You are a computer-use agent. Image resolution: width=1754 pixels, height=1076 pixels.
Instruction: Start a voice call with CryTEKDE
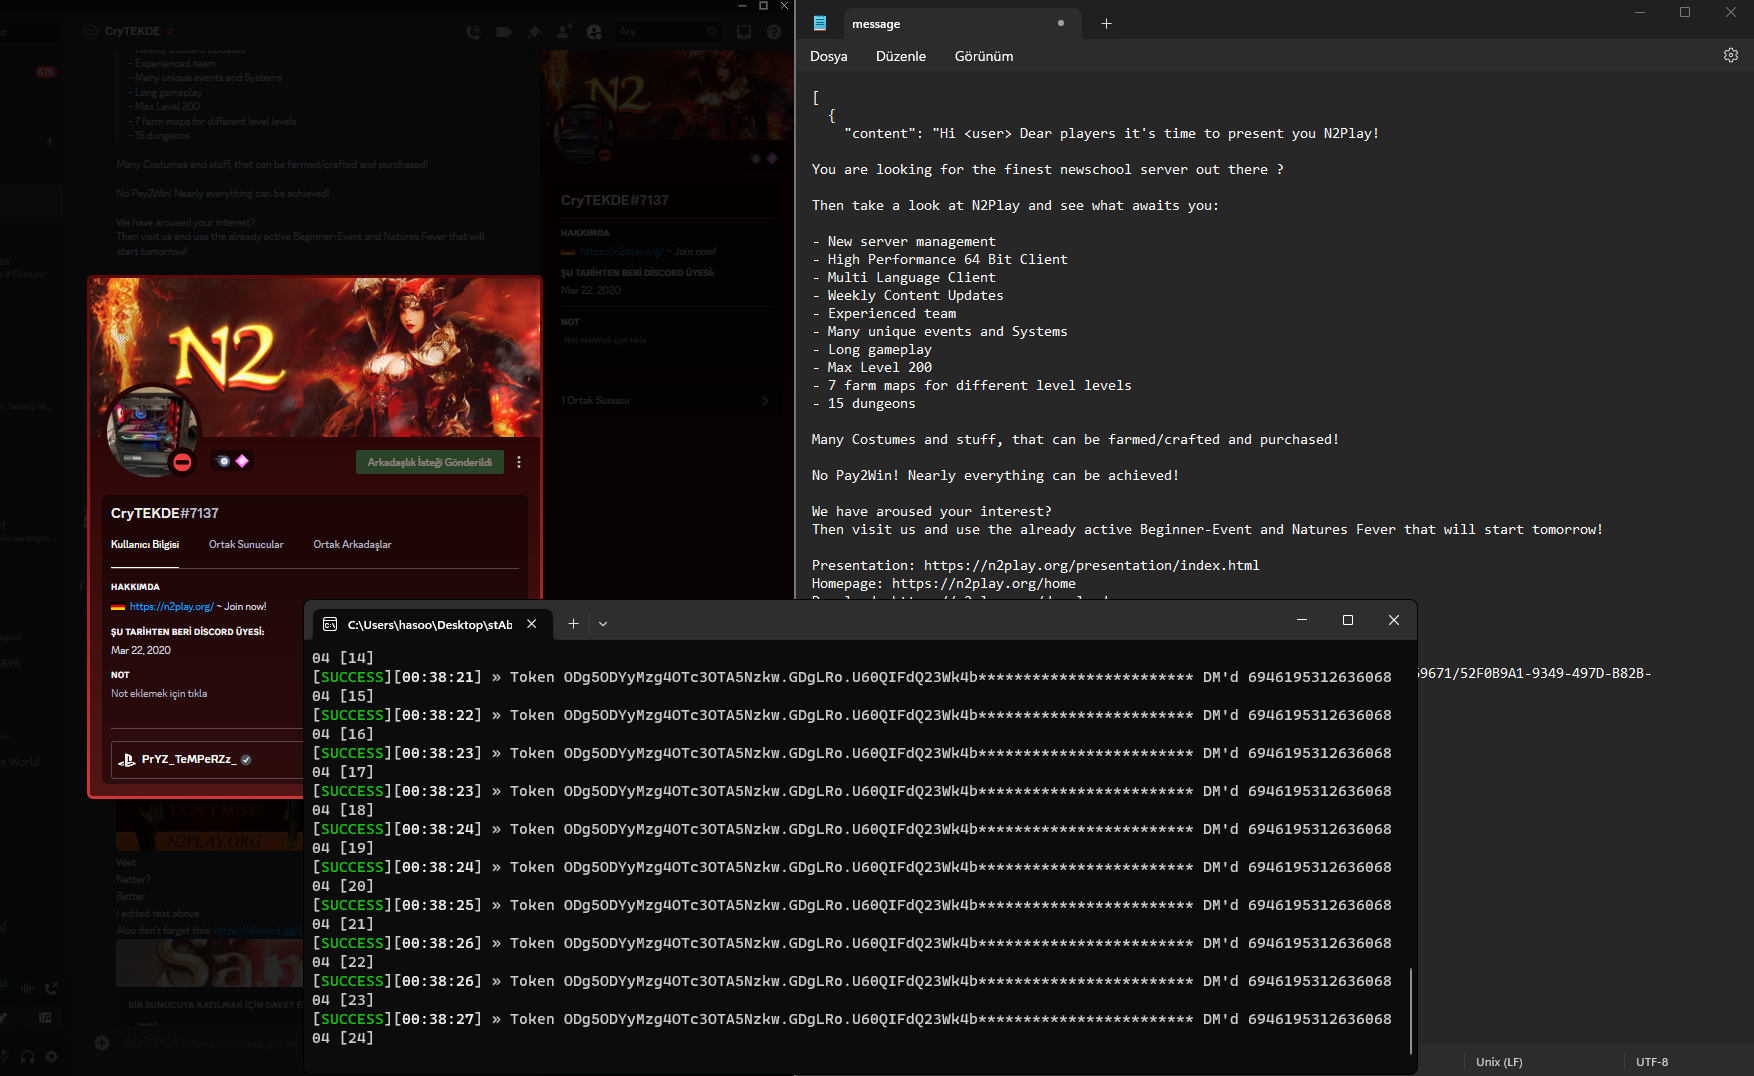tap(473, 32)
